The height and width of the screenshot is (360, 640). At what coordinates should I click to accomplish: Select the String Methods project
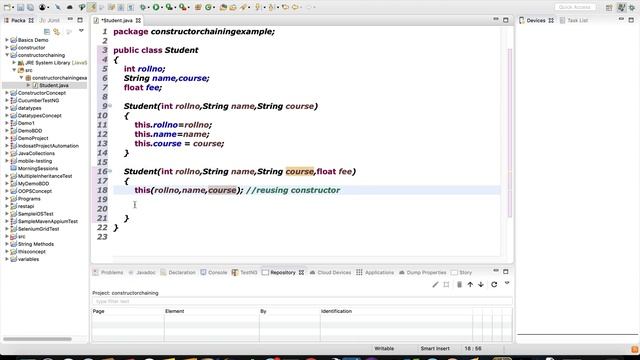tap(36, 244)
